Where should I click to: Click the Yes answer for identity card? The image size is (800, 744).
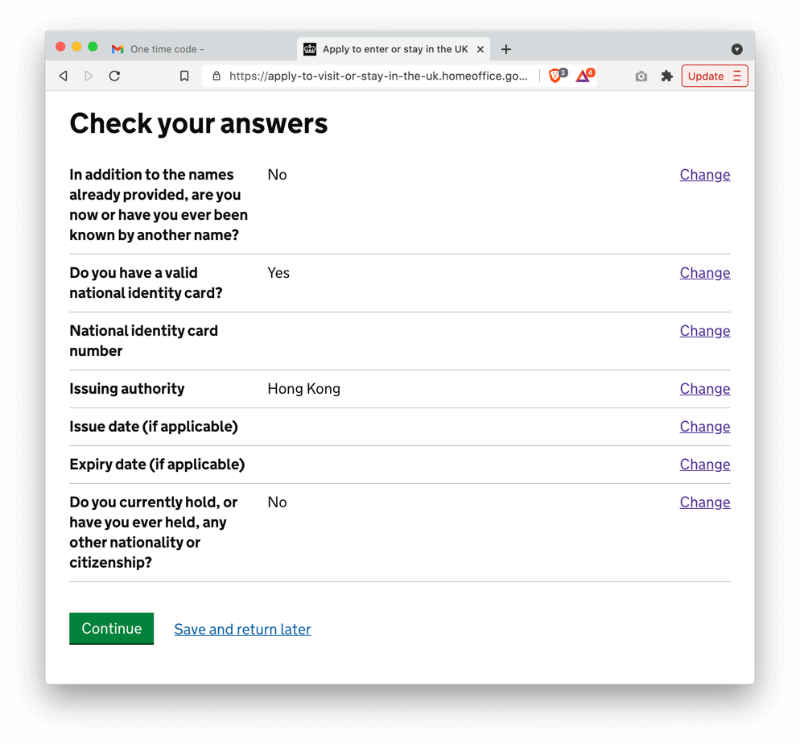[x=279, y=273]
